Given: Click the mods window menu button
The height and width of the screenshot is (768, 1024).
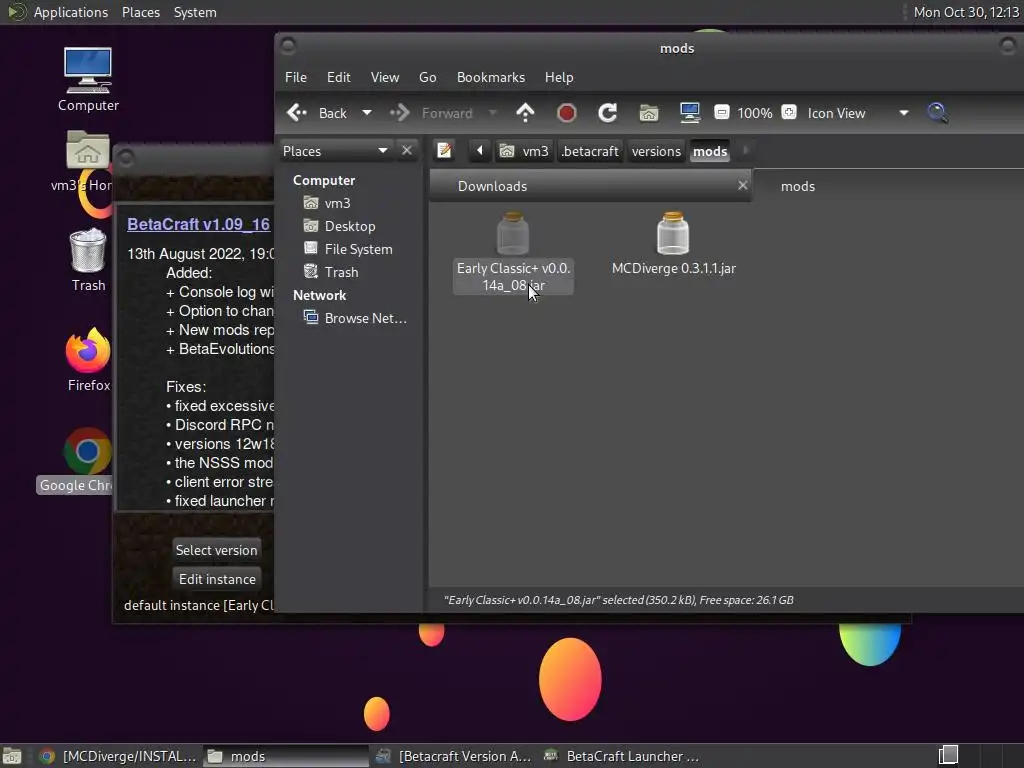Looking at the screenshot, I should pyautogui.click(x=288, y=46).
